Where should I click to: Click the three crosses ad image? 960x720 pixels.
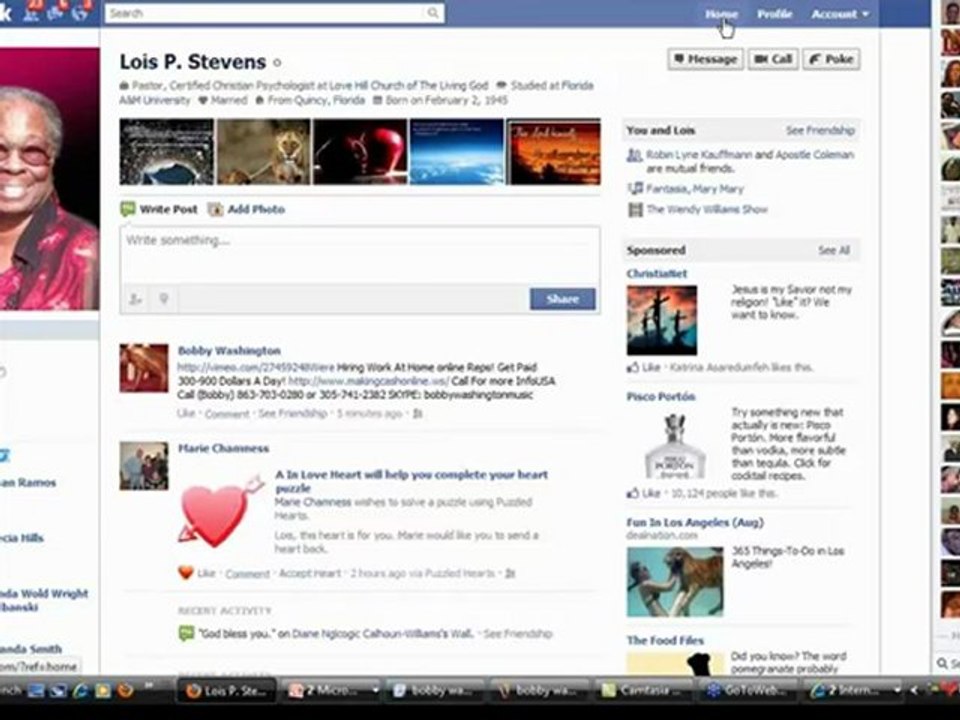[x=662, y=320]
